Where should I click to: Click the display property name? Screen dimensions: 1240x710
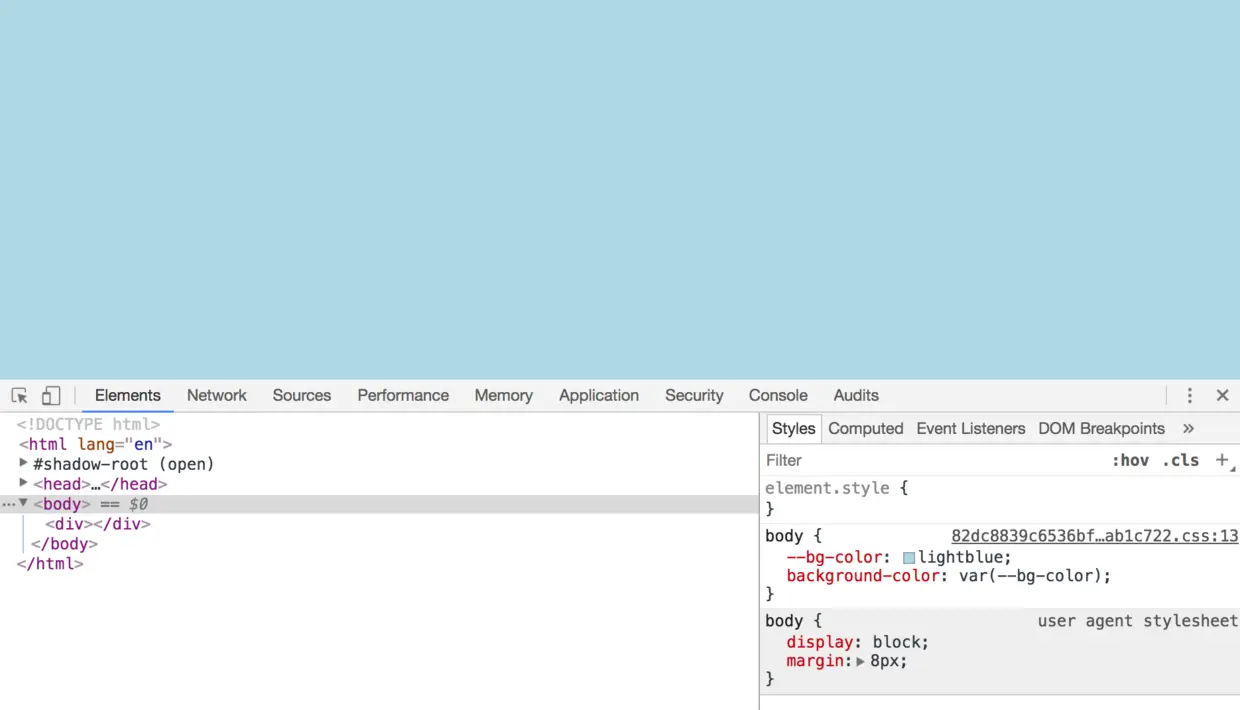(819, 642)
